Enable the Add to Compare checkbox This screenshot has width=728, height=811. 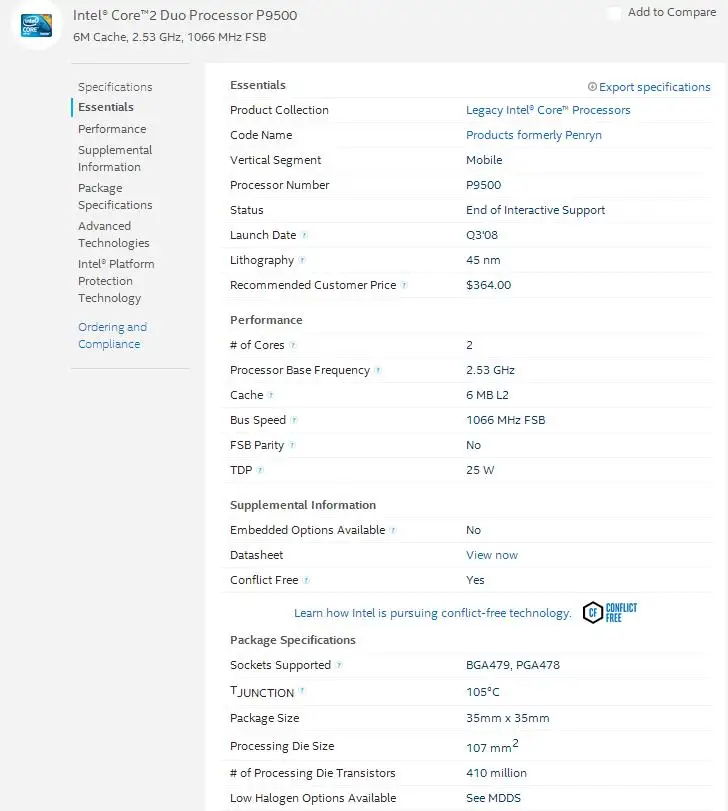(613, 13)
